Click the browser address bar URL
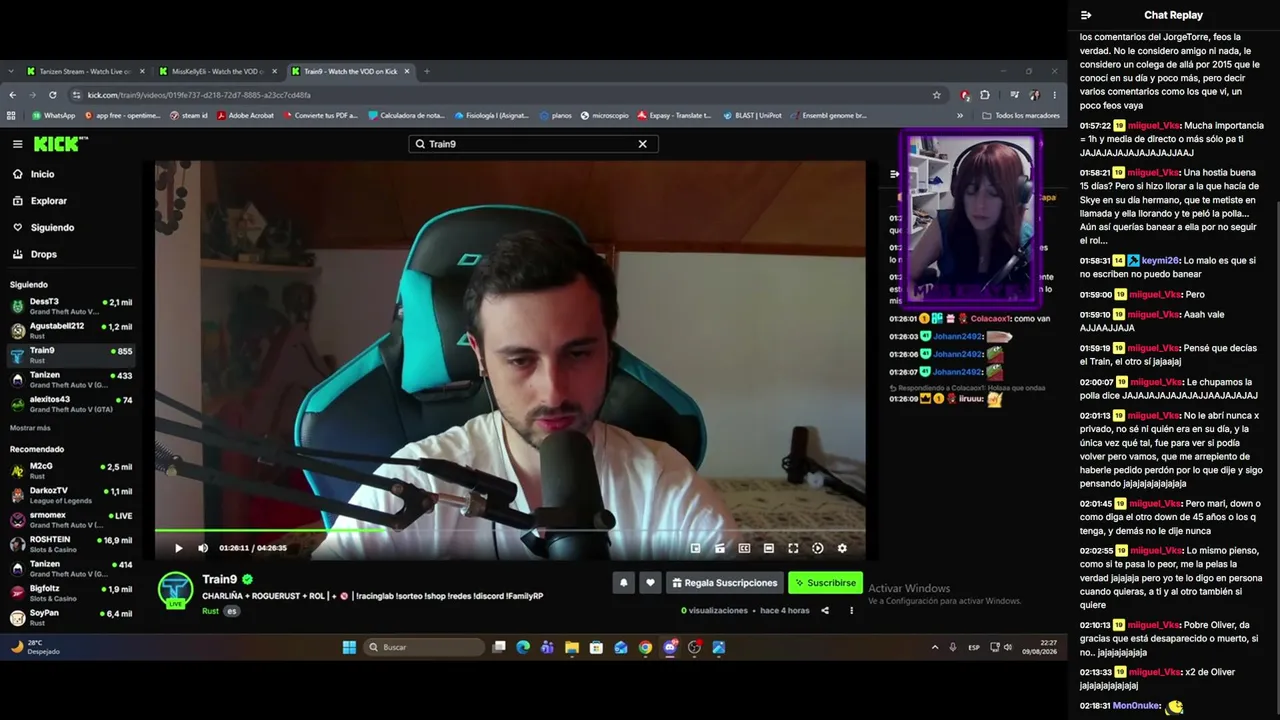Viewport: 1280px width, 720px height. [199, 95]
